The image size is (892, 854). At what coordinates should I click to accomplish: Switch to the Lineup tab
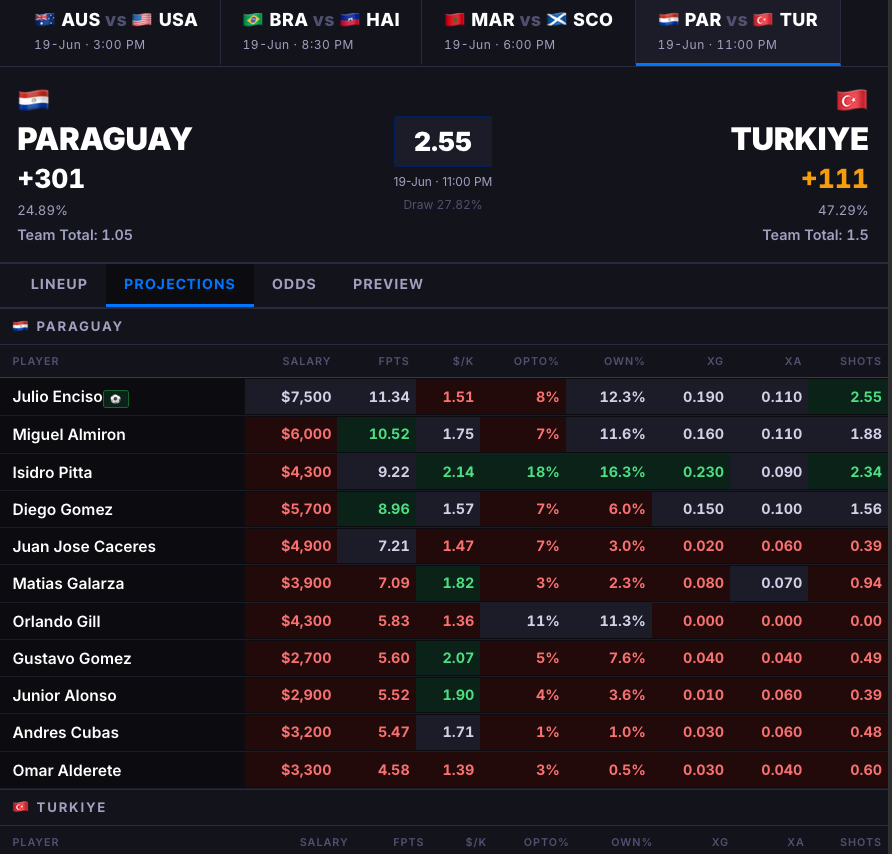(59, 284)
